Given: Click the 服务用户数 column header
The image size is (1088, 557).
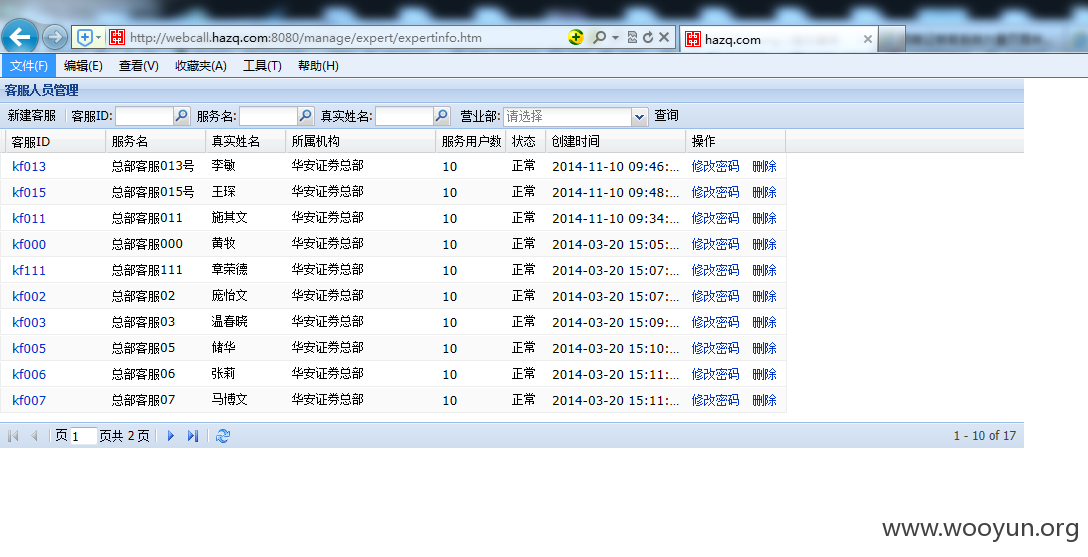Looking at the screenshot, I should coord(471,142).
